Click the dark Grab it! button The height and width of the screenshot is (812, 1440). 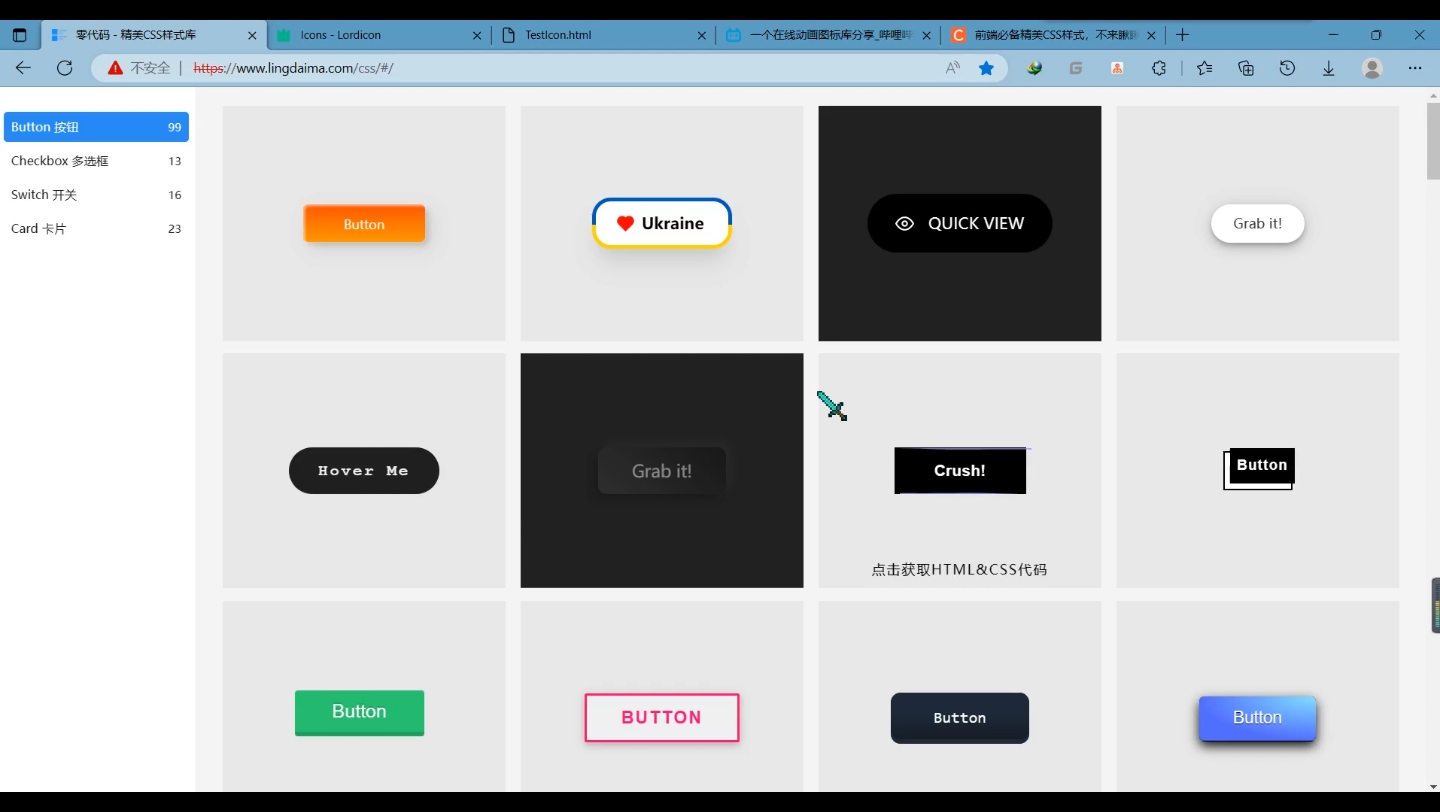[662, 471]
